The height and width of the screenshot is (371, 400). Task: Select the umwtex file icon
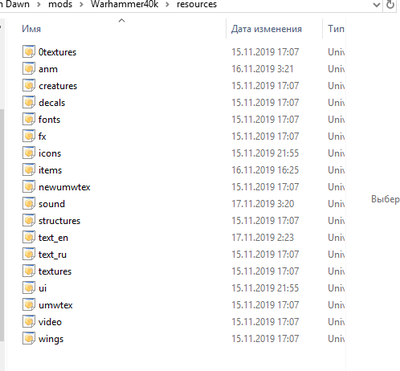29,305
